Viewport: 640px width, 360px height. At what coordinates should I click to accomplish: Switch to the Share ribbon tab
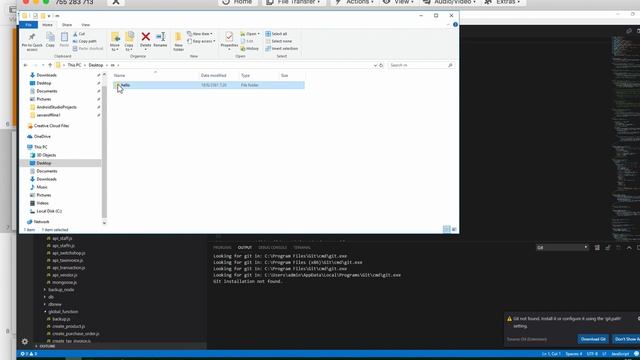[67, 25]
